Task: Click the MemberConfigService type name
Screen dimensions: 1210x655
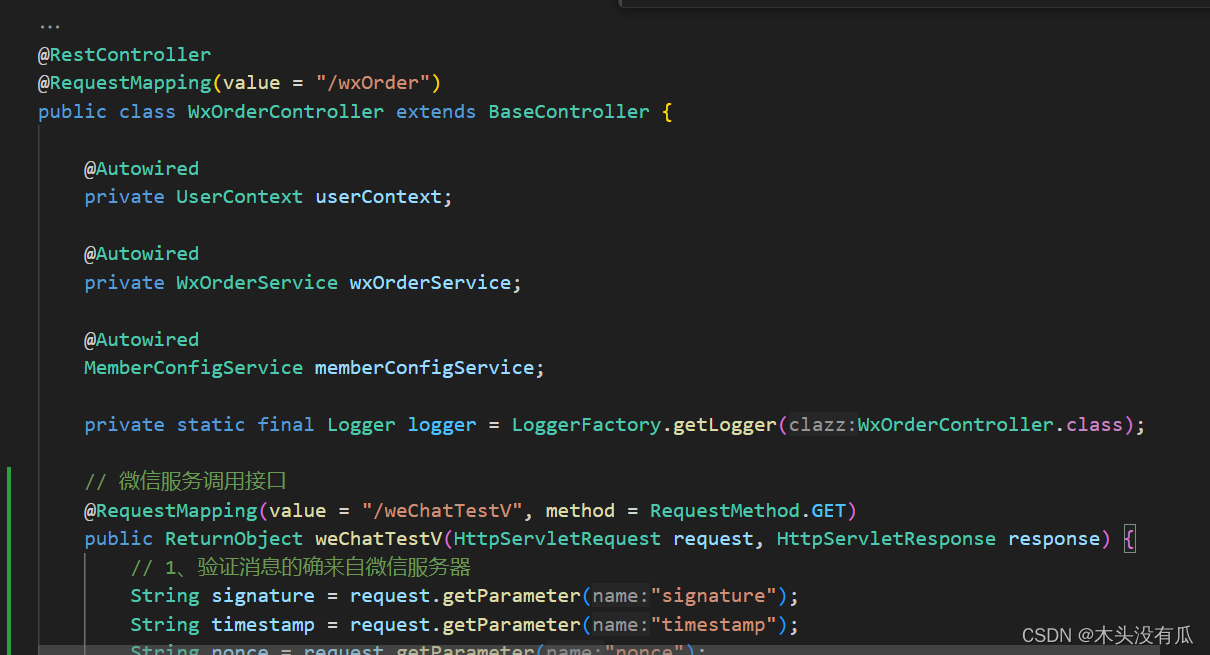Action: coord(193,367)
